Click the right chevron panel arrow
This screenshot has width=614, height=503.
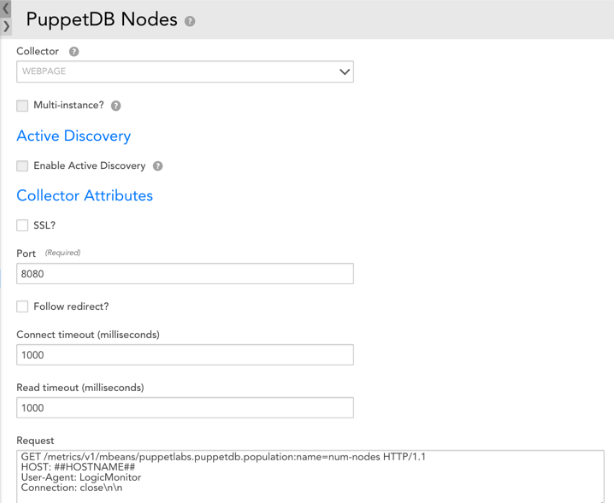[5, 27]
